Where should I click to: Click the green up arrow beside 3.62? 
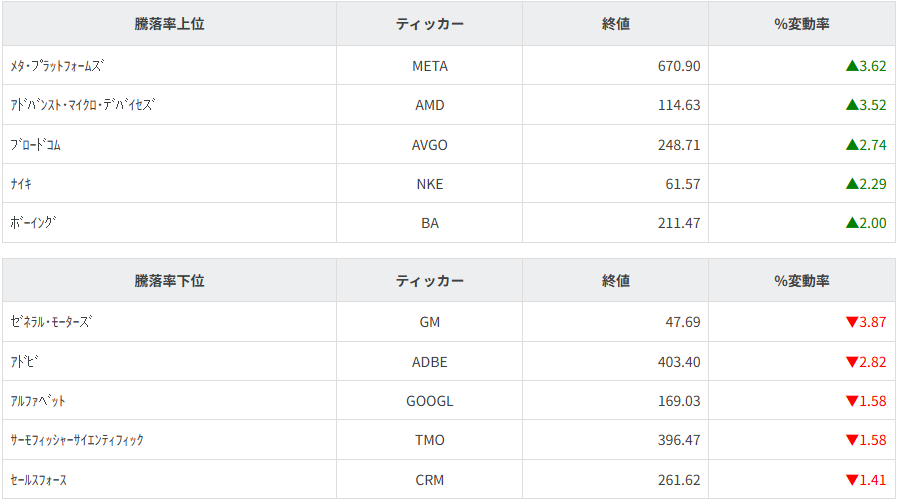(852, 66)
